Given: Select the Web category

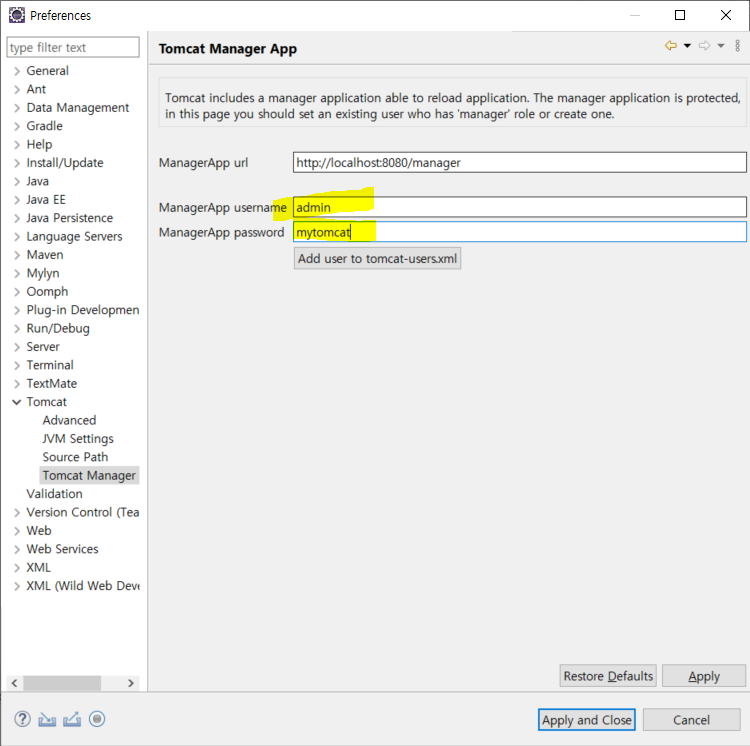Looking at the screenshot, I should (39, 531).
